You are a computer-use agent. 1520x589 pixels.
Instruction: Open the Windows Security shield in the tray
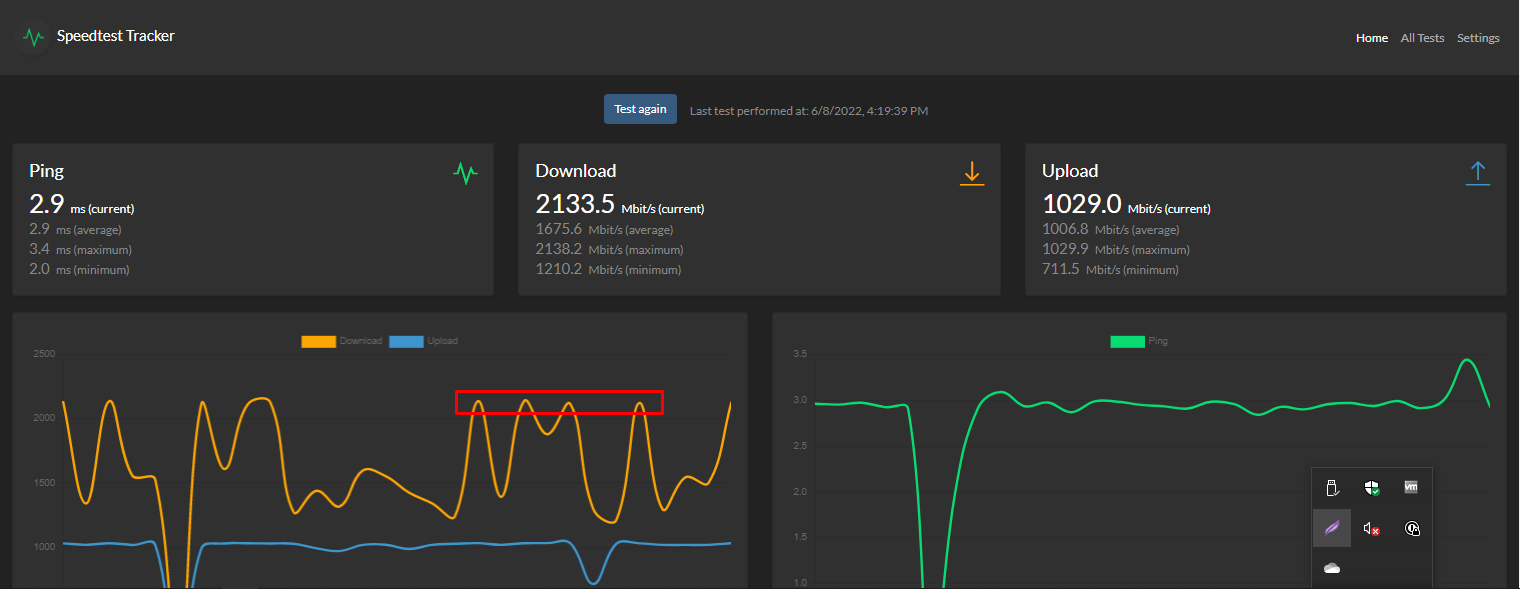tap(1371, 487)
